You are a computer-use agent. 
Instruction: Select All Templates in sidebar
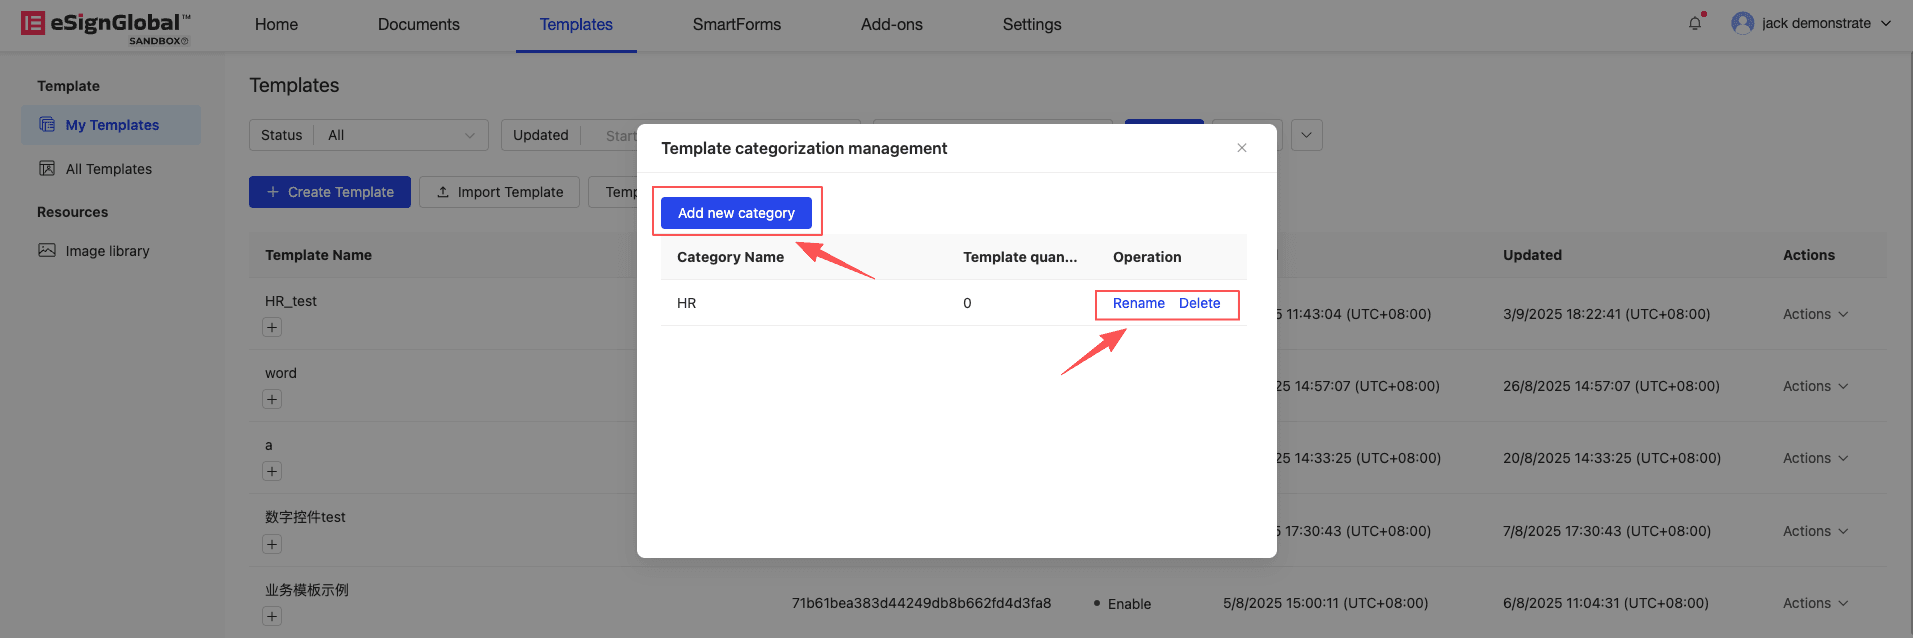point(108,169)
